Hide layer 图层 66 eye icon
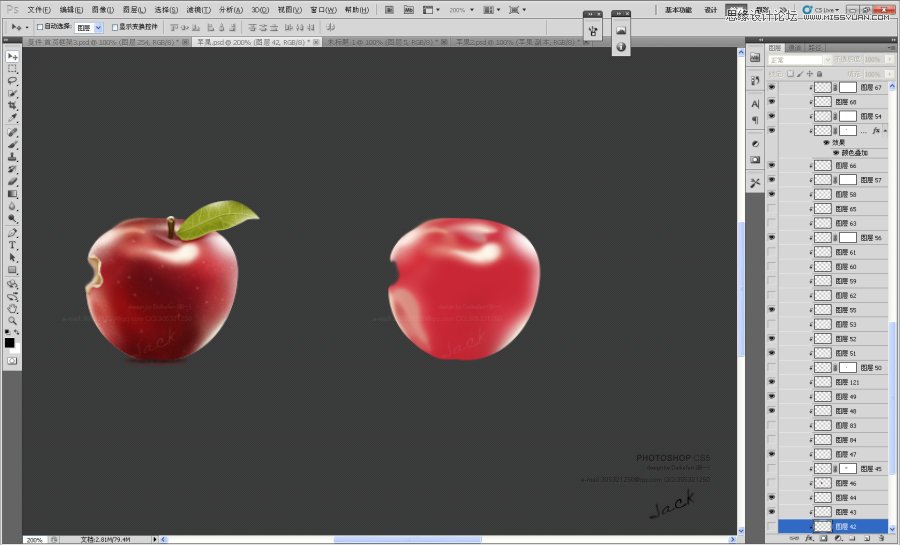Viewport: 900px width, 545px height. click(x=771, y=165)
